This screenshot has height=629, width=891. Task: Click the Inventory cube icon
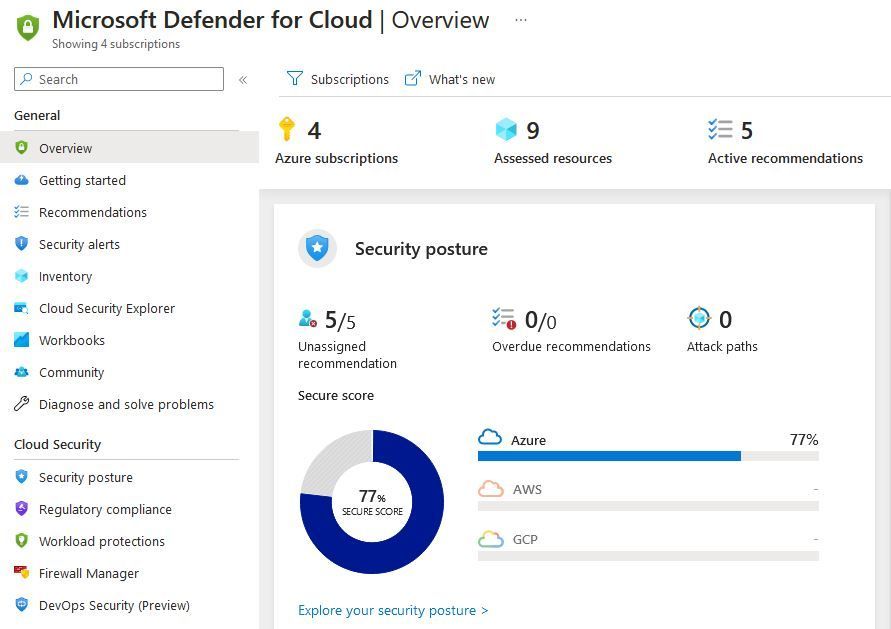point(22,276)
